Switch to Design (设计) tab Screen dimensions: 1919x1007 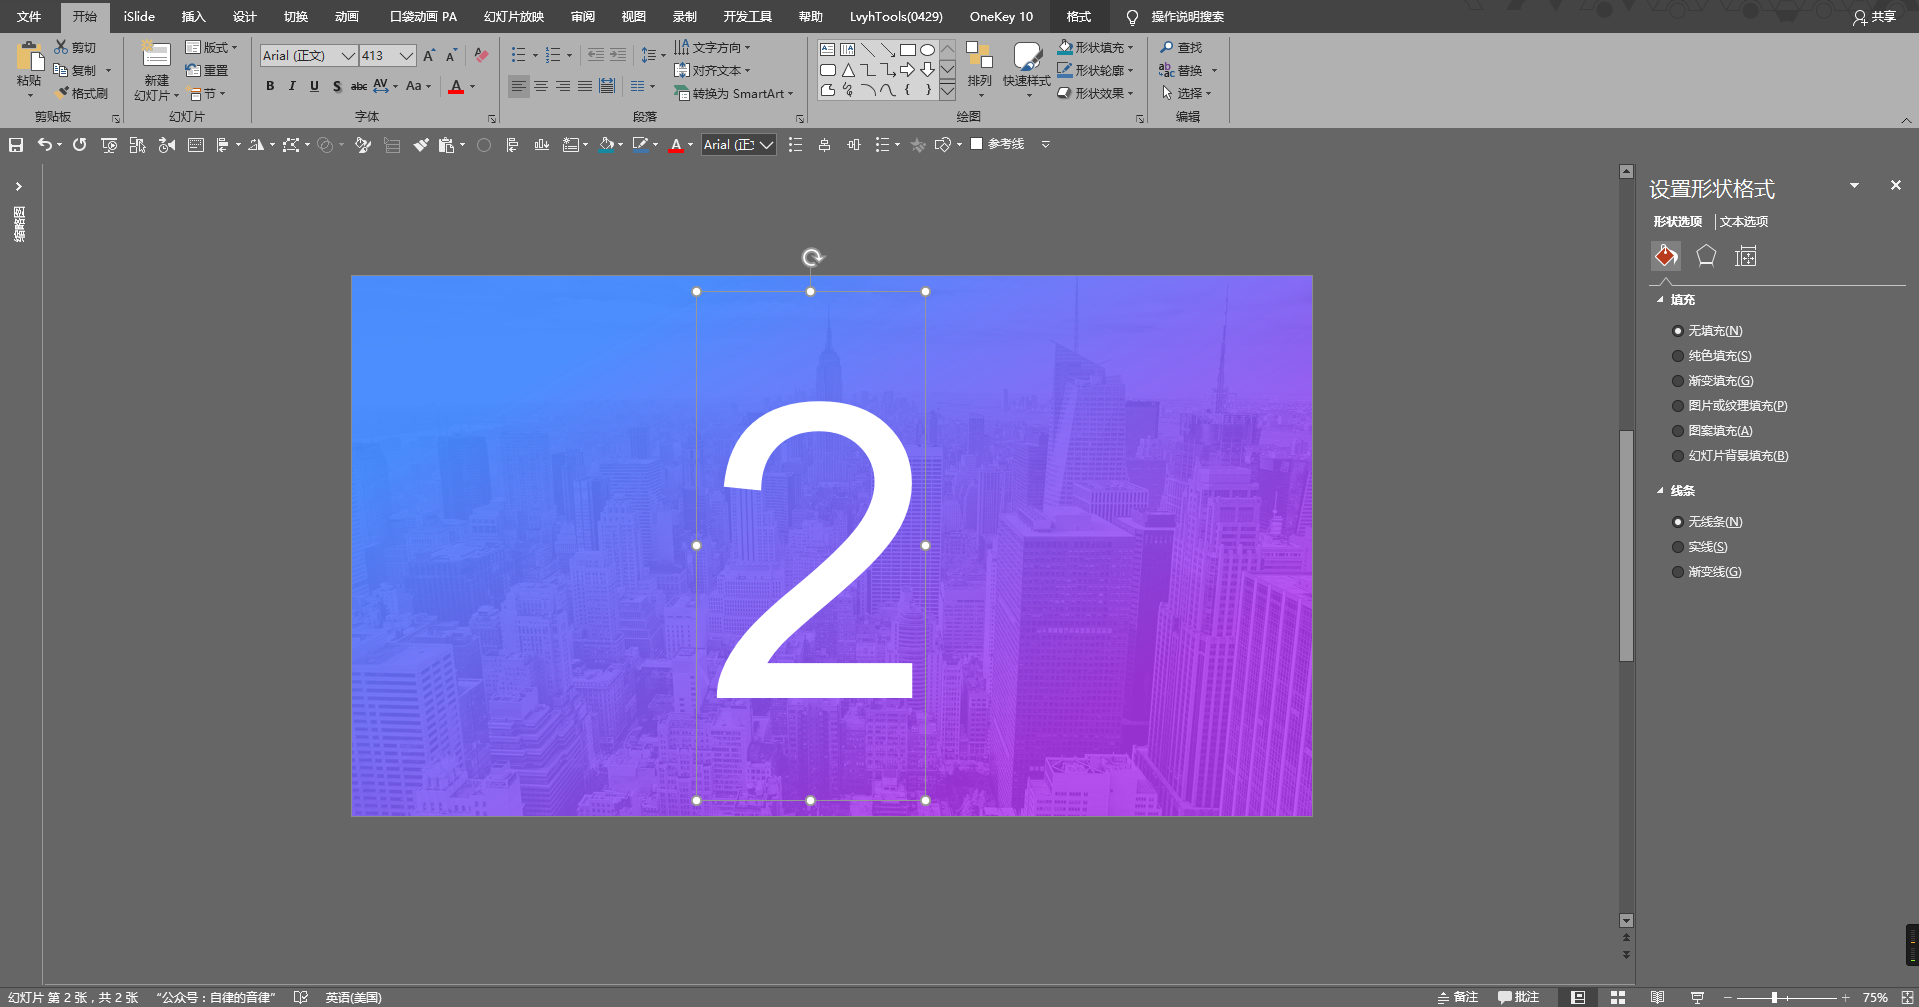click(x=244, y=17)
